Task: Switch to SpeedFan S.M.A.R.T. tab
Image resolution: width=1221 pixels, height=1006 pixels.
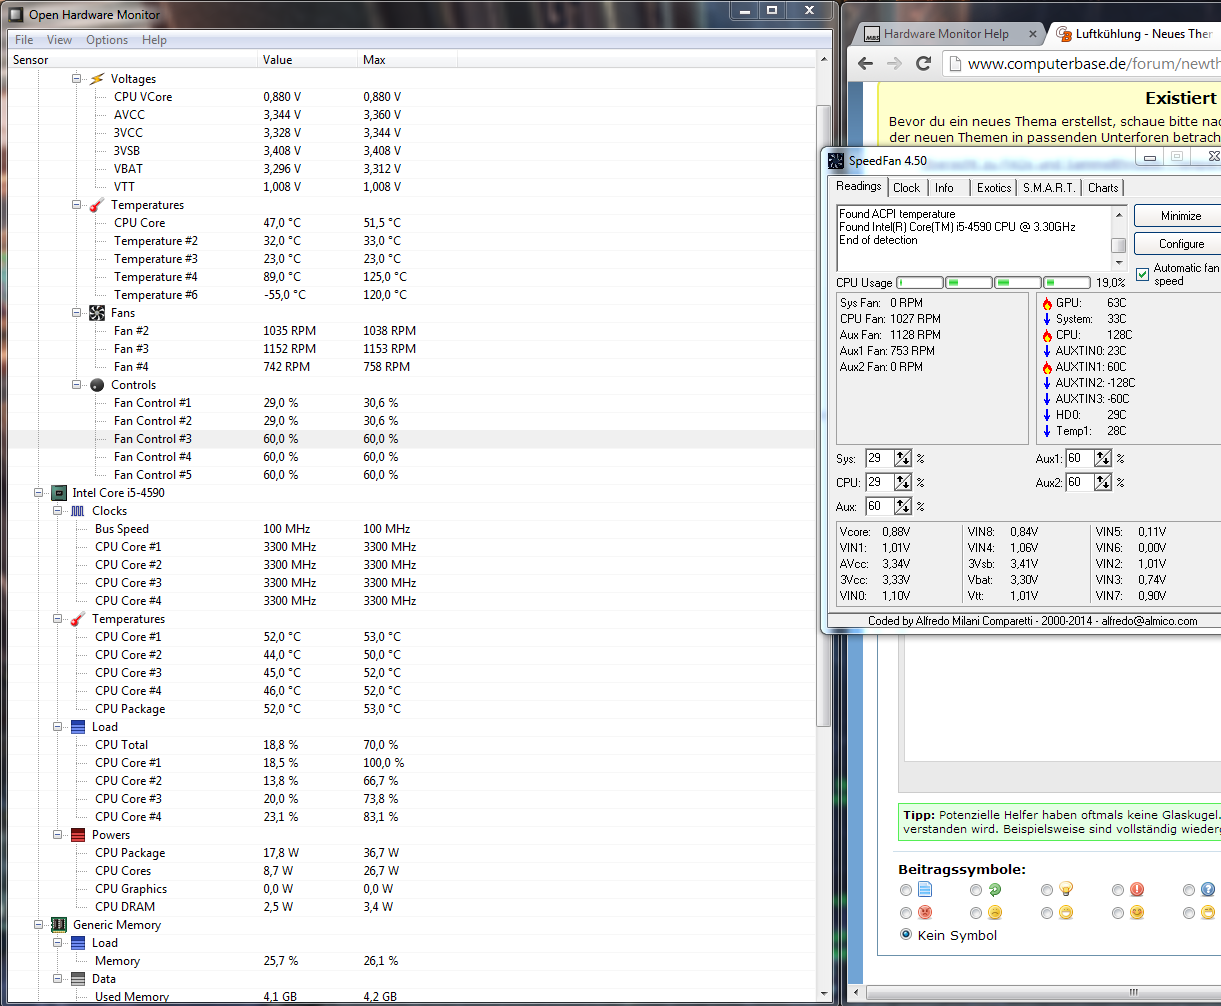Action: 1049,188
